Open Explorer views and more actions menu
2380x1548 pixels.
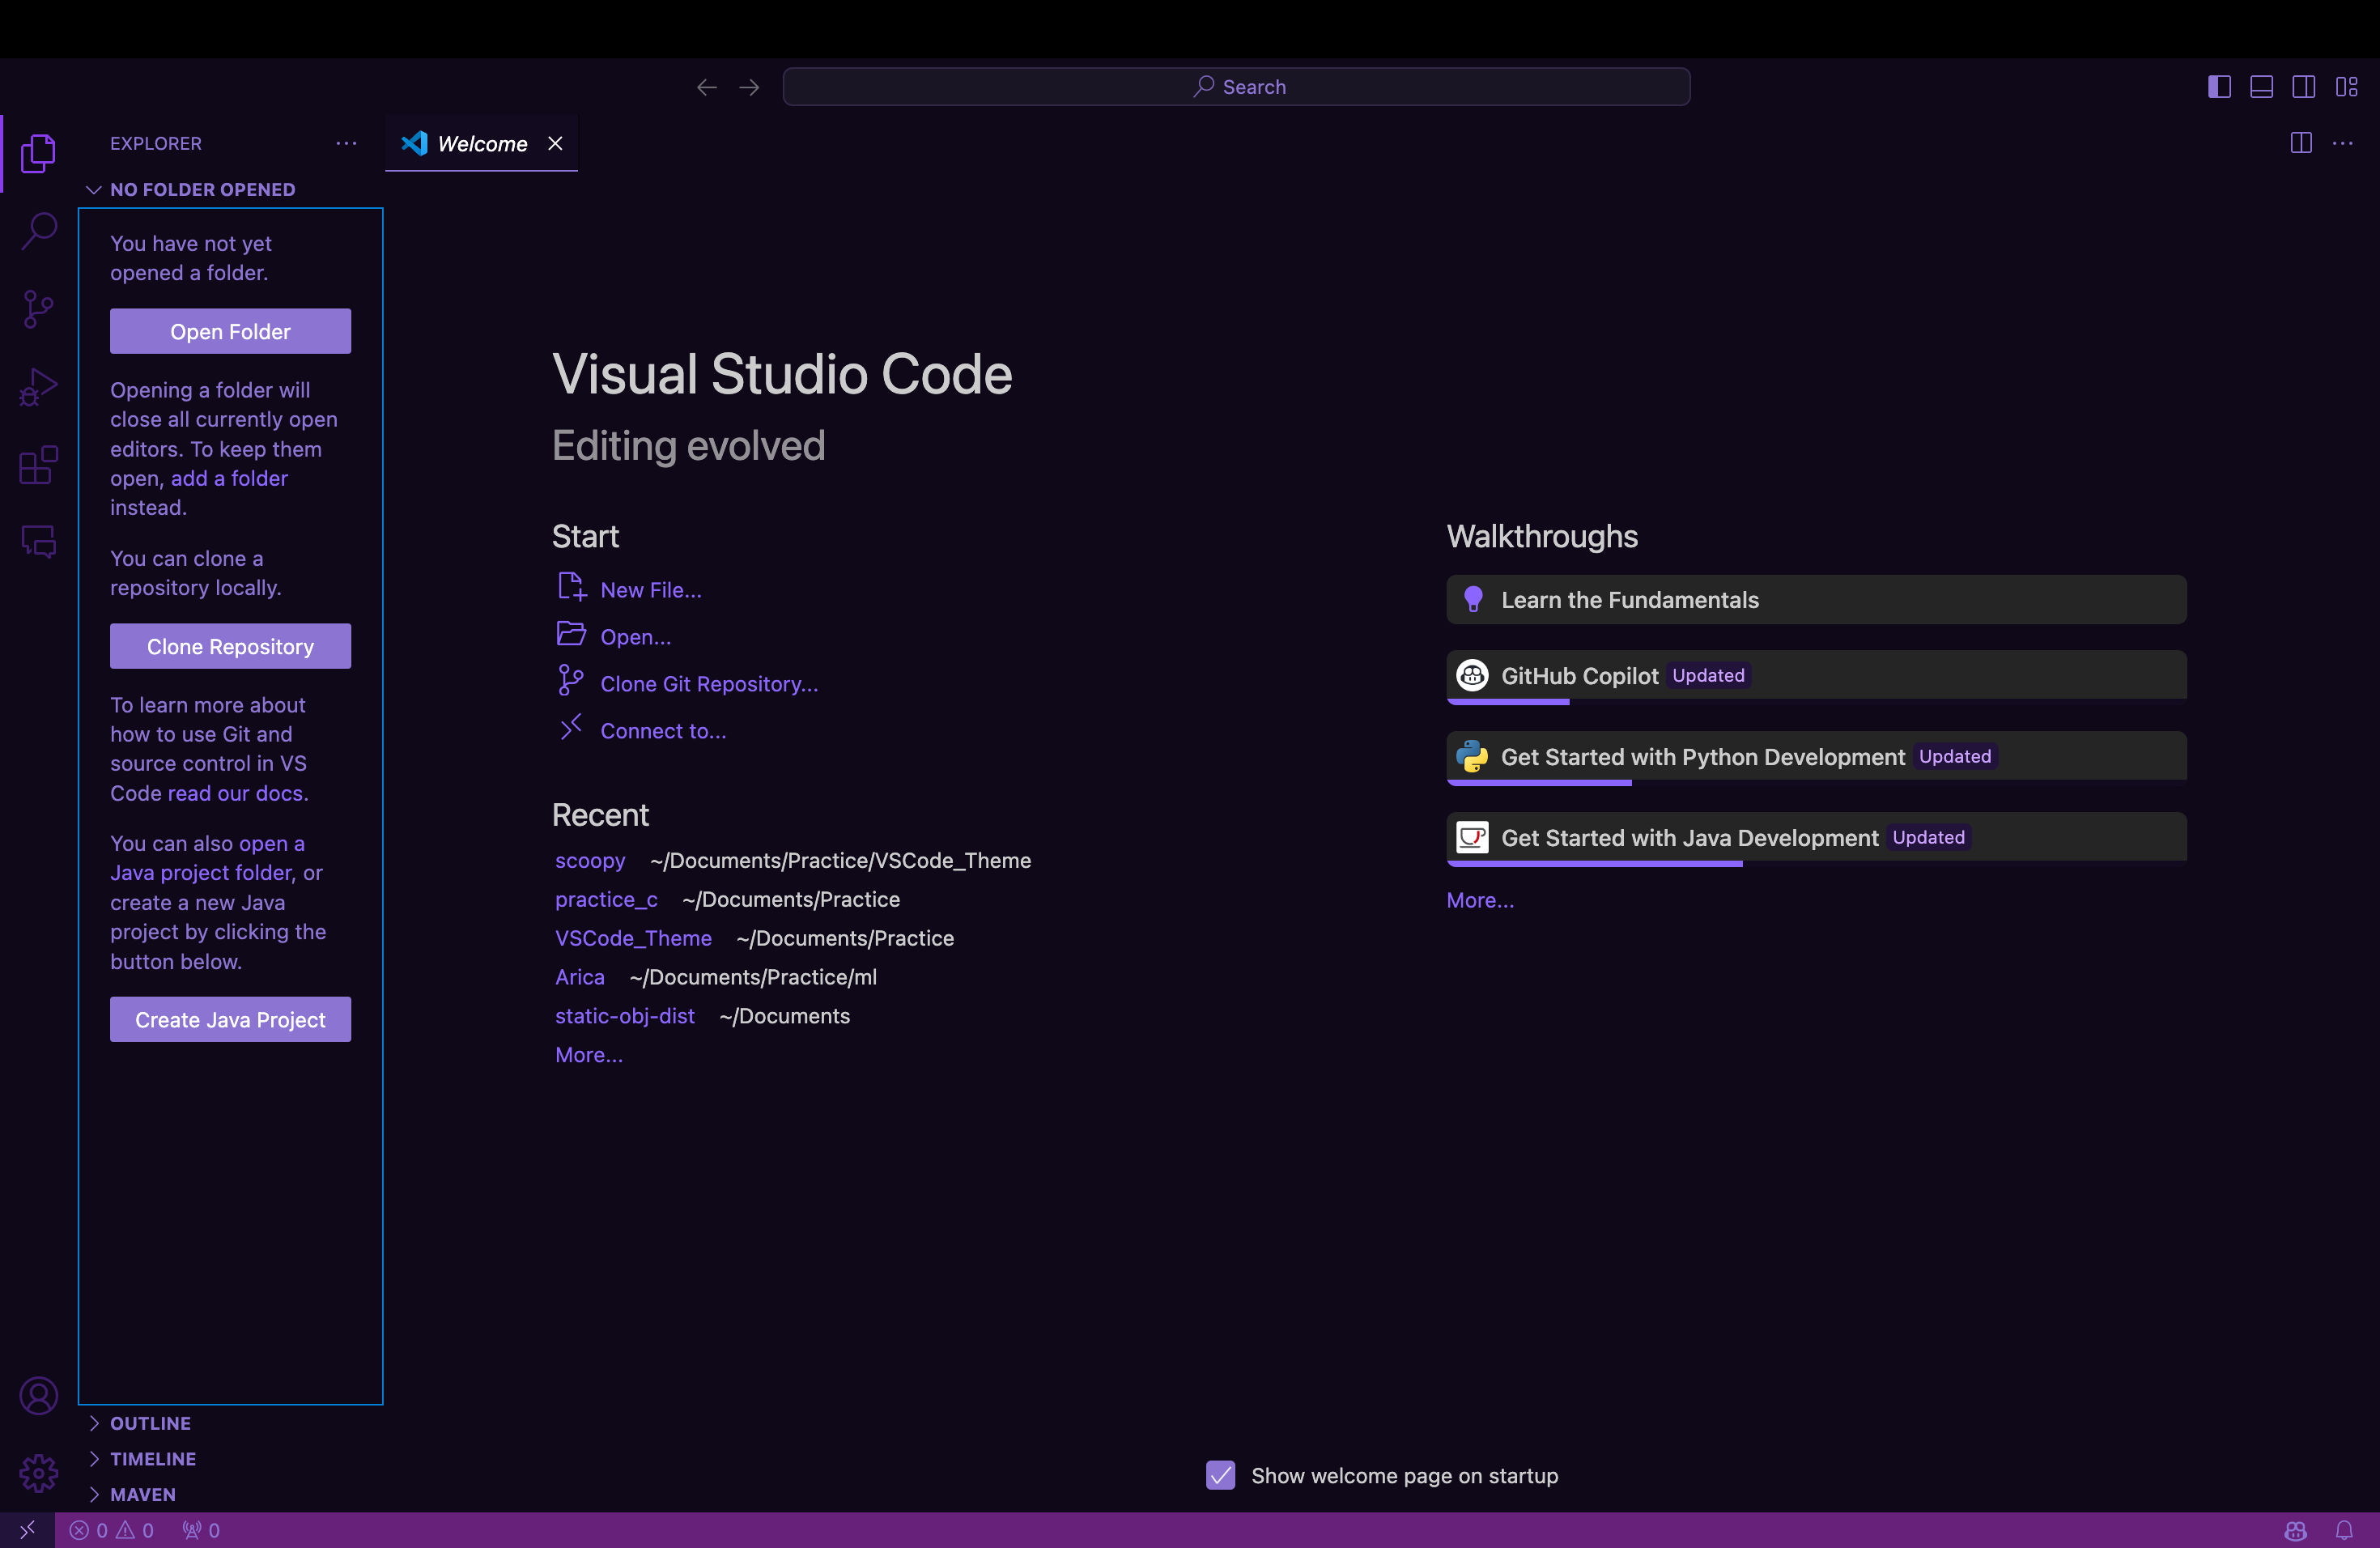[x=346, y=144]
